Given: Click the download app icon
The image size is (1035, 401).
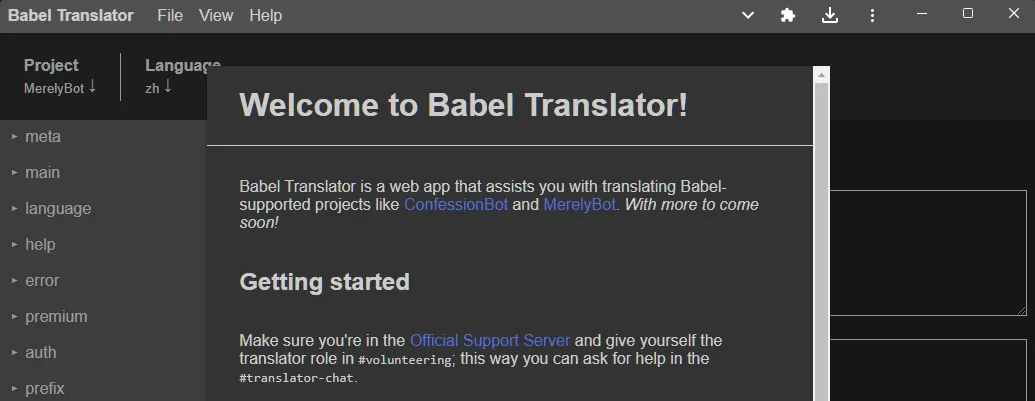Looking at the screenshot, I should tap(830, 15).
